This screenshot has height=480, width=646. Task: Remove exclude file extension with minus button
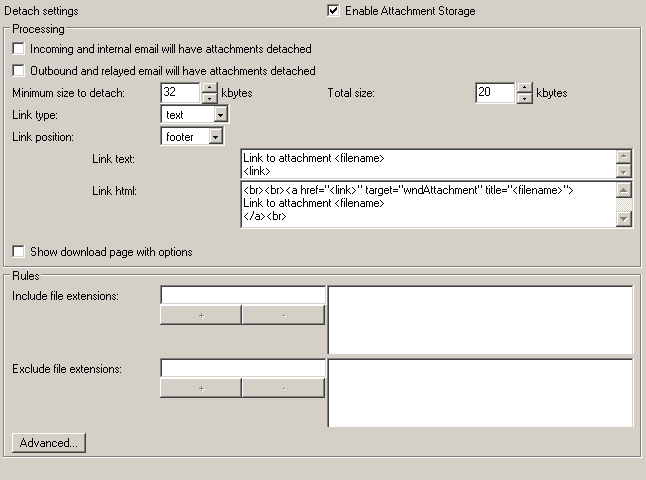pos(283,388)
